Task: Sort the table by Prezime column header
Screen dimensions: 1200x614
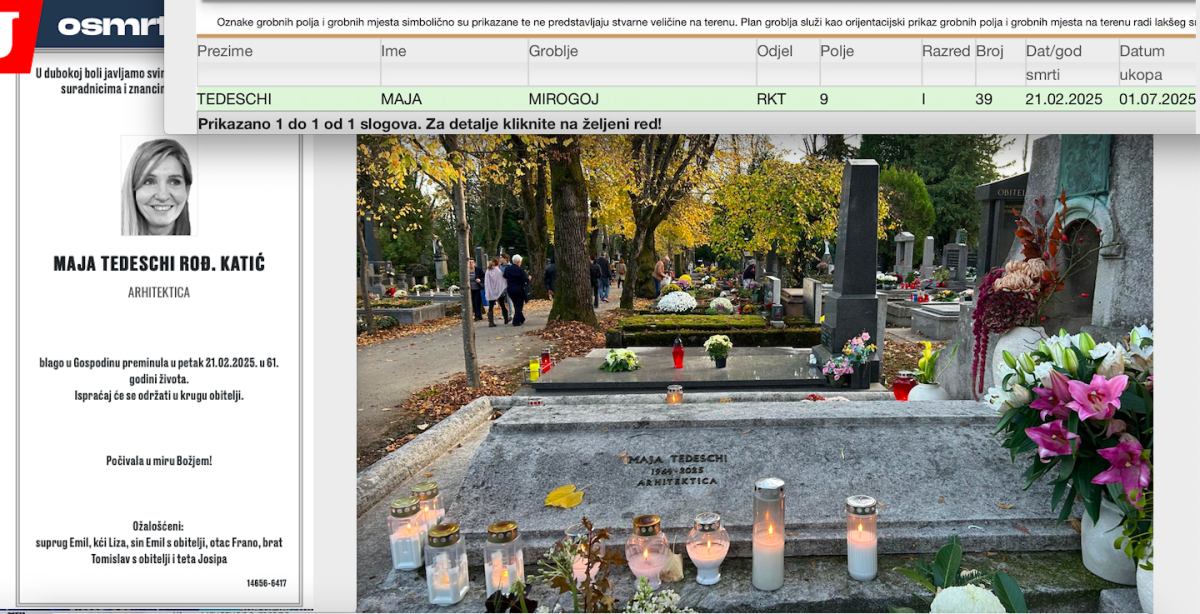Action: 225,51
